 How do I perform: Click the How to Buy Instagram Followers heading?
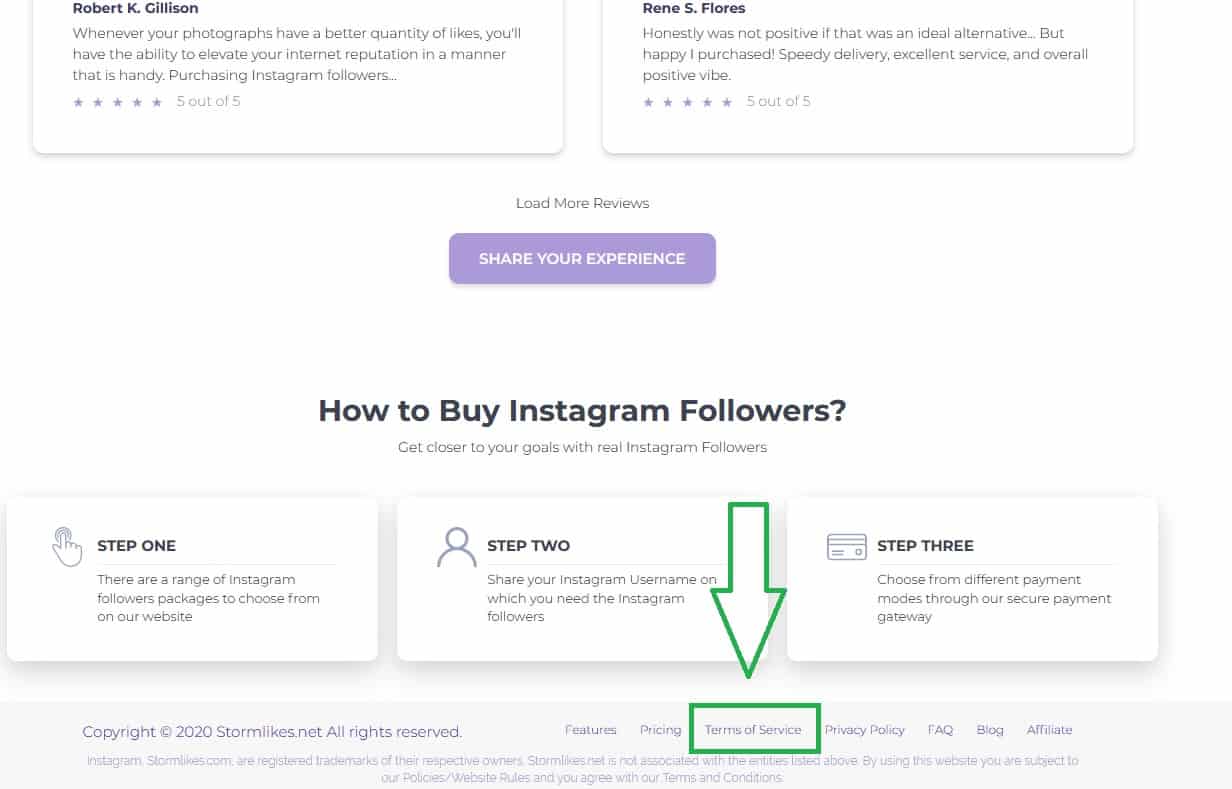[582, 411]
